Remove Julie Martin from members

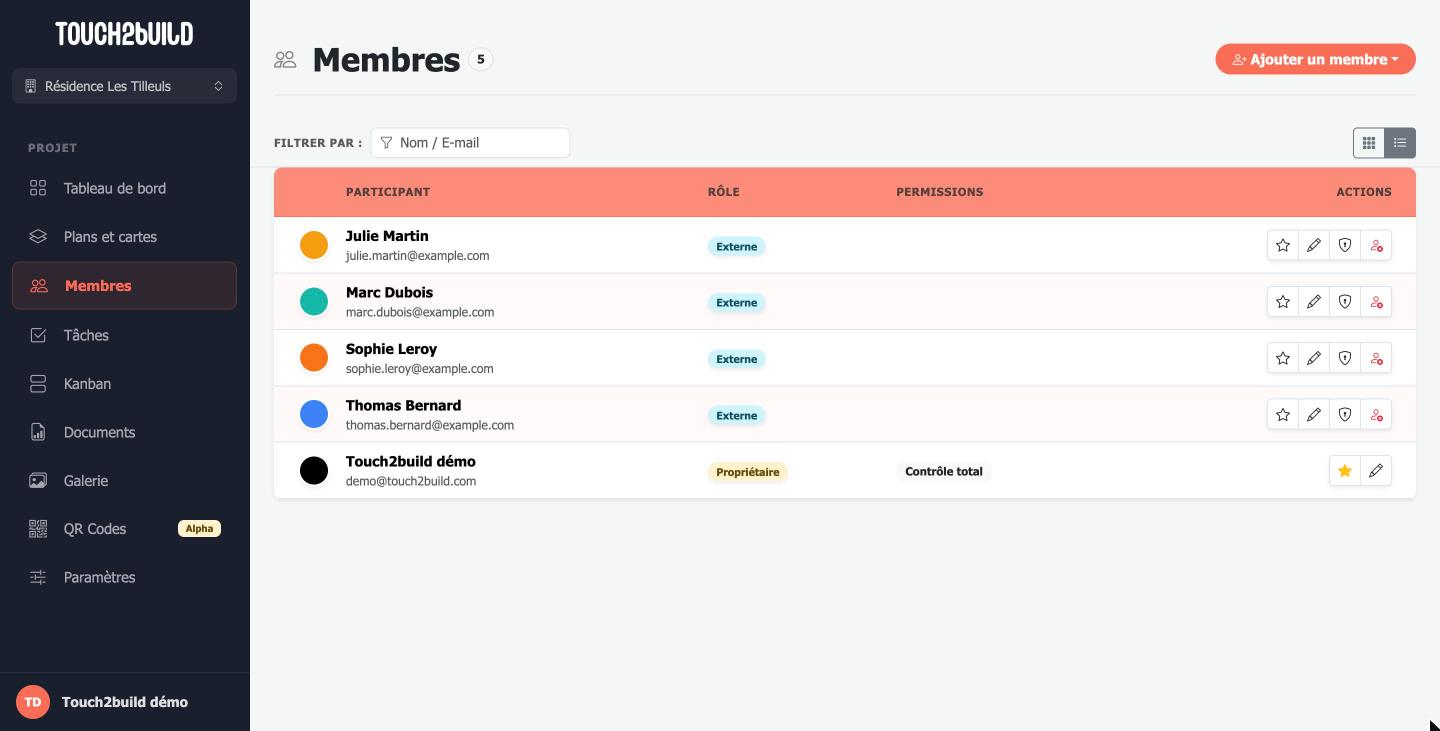(1376, 245)
